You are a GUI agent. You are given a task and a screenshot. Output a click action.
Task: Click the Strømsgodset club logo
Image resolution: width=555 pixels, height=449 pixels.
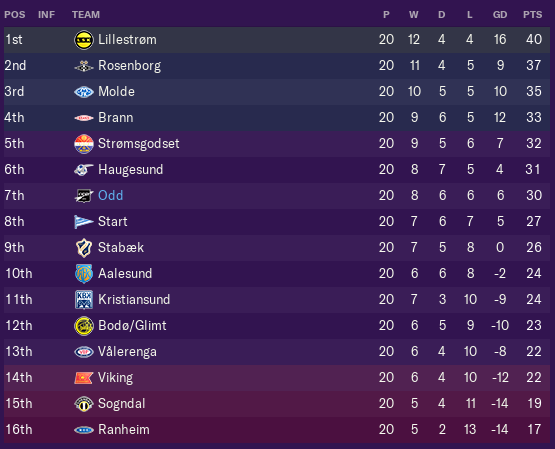84,144
